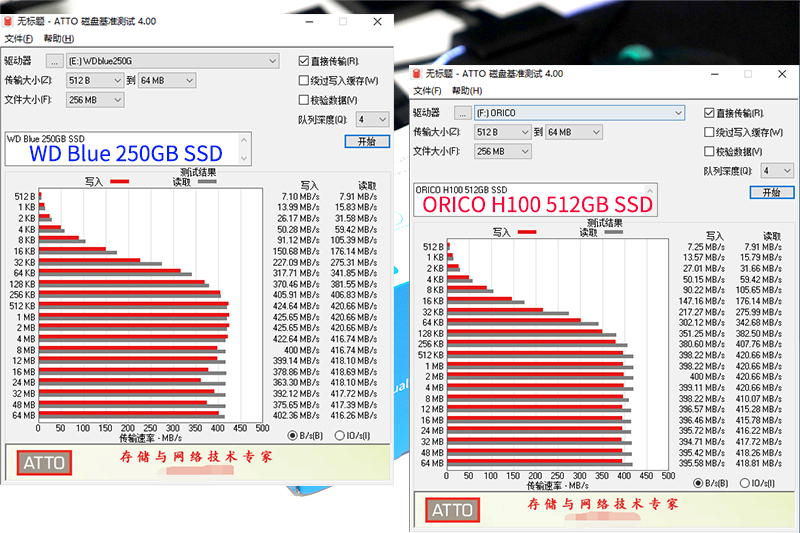Minimize the WD Blue ATTO window
The width and height of the screenshot is (800, 533).
pos(310,21)
